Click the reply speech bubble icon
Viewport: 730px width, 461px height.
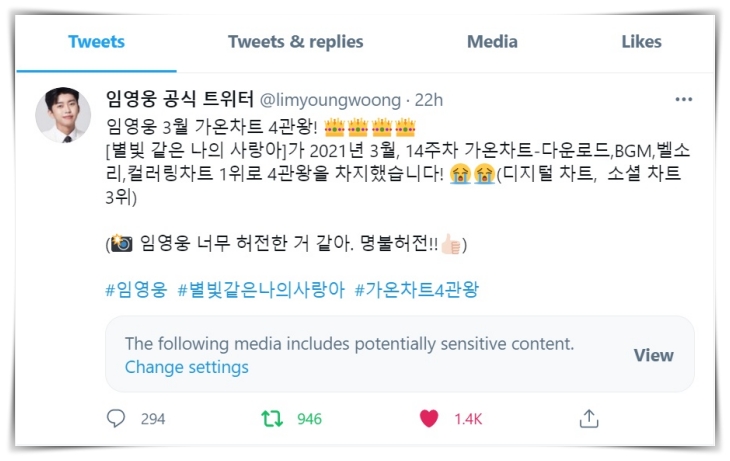116,418
